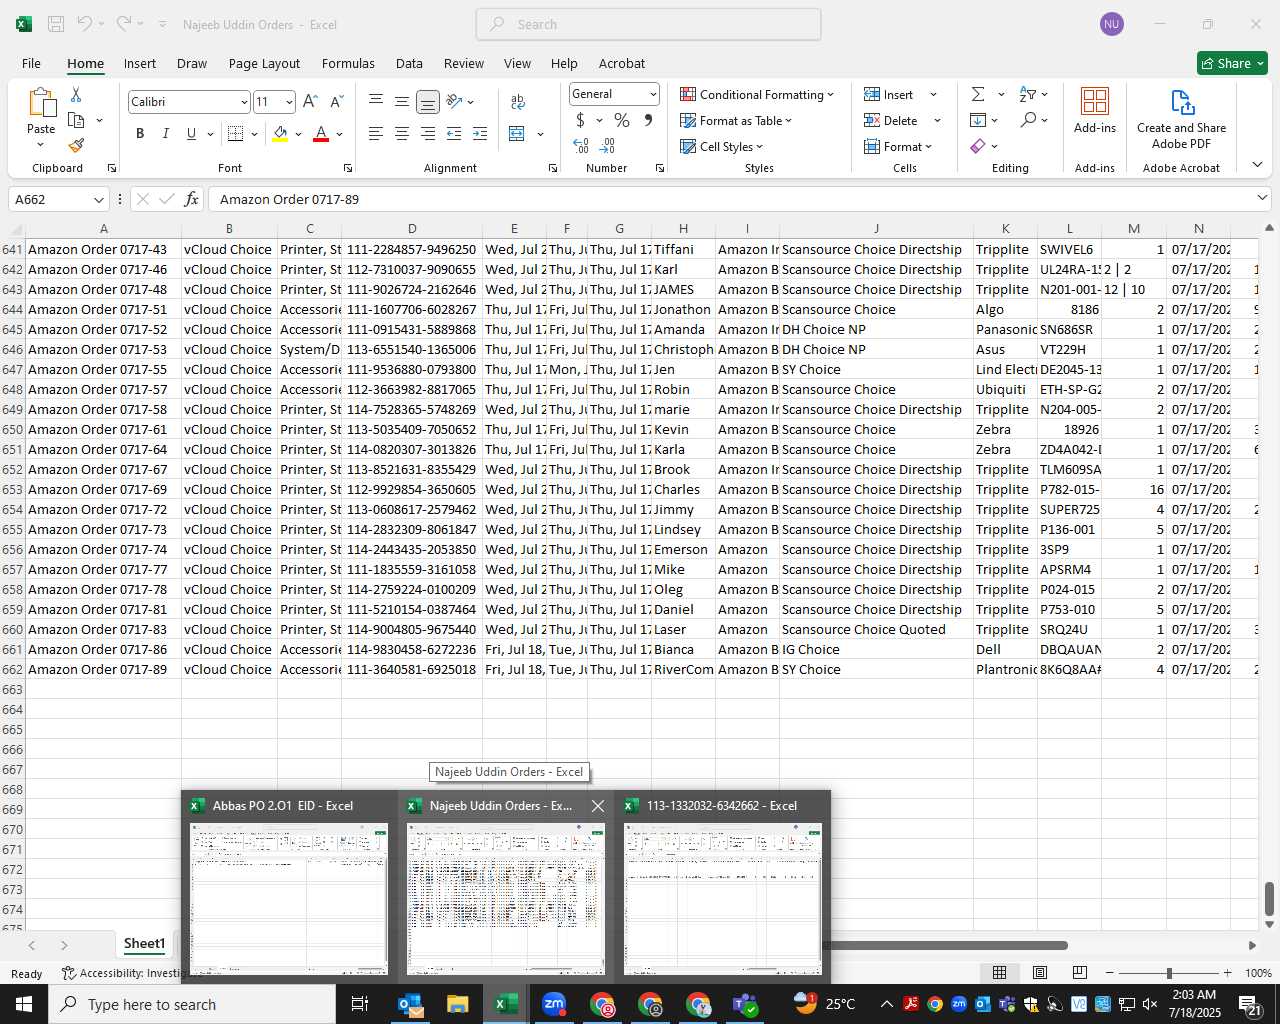
Task: Switch to the Page Layout tab
Action: click(264, 63)
